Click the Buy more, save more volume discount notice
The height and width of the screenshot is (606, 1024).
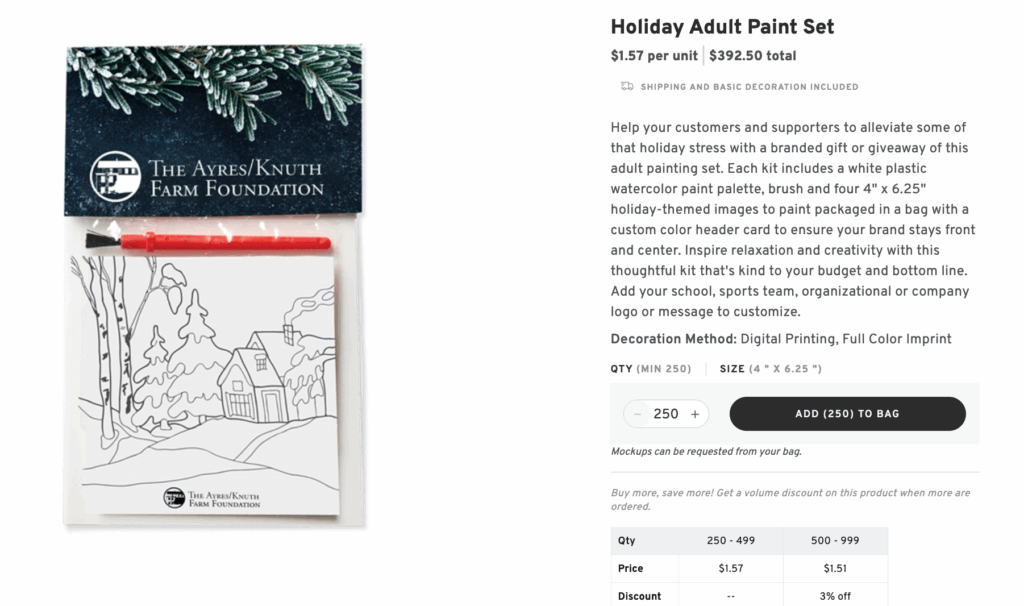coord(790,499)
